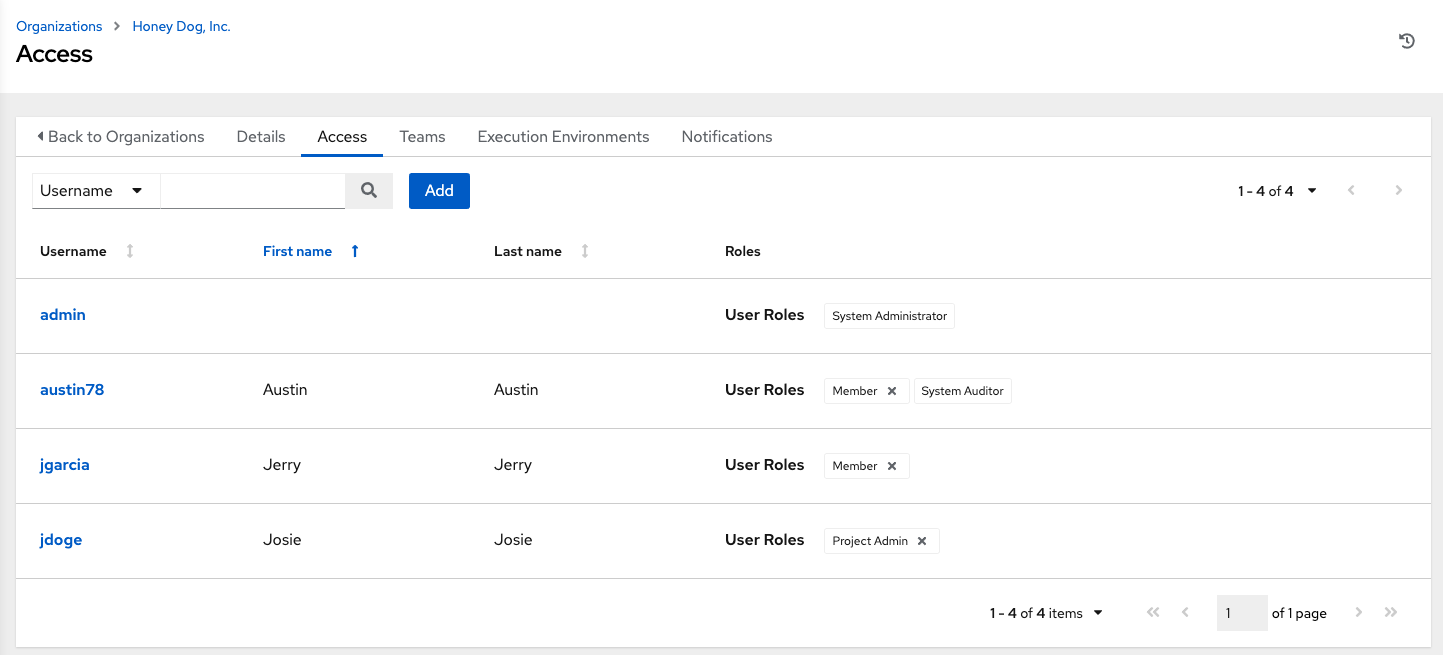Sort the Last name column
Viewport: 1443px width, 655px height.
coord(585,251)
